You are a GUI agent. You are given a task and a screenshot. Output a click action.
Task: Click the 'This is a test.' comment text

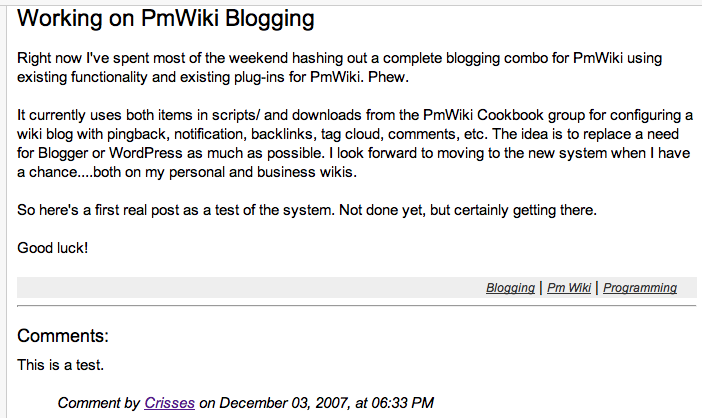[x=60, y=365]
